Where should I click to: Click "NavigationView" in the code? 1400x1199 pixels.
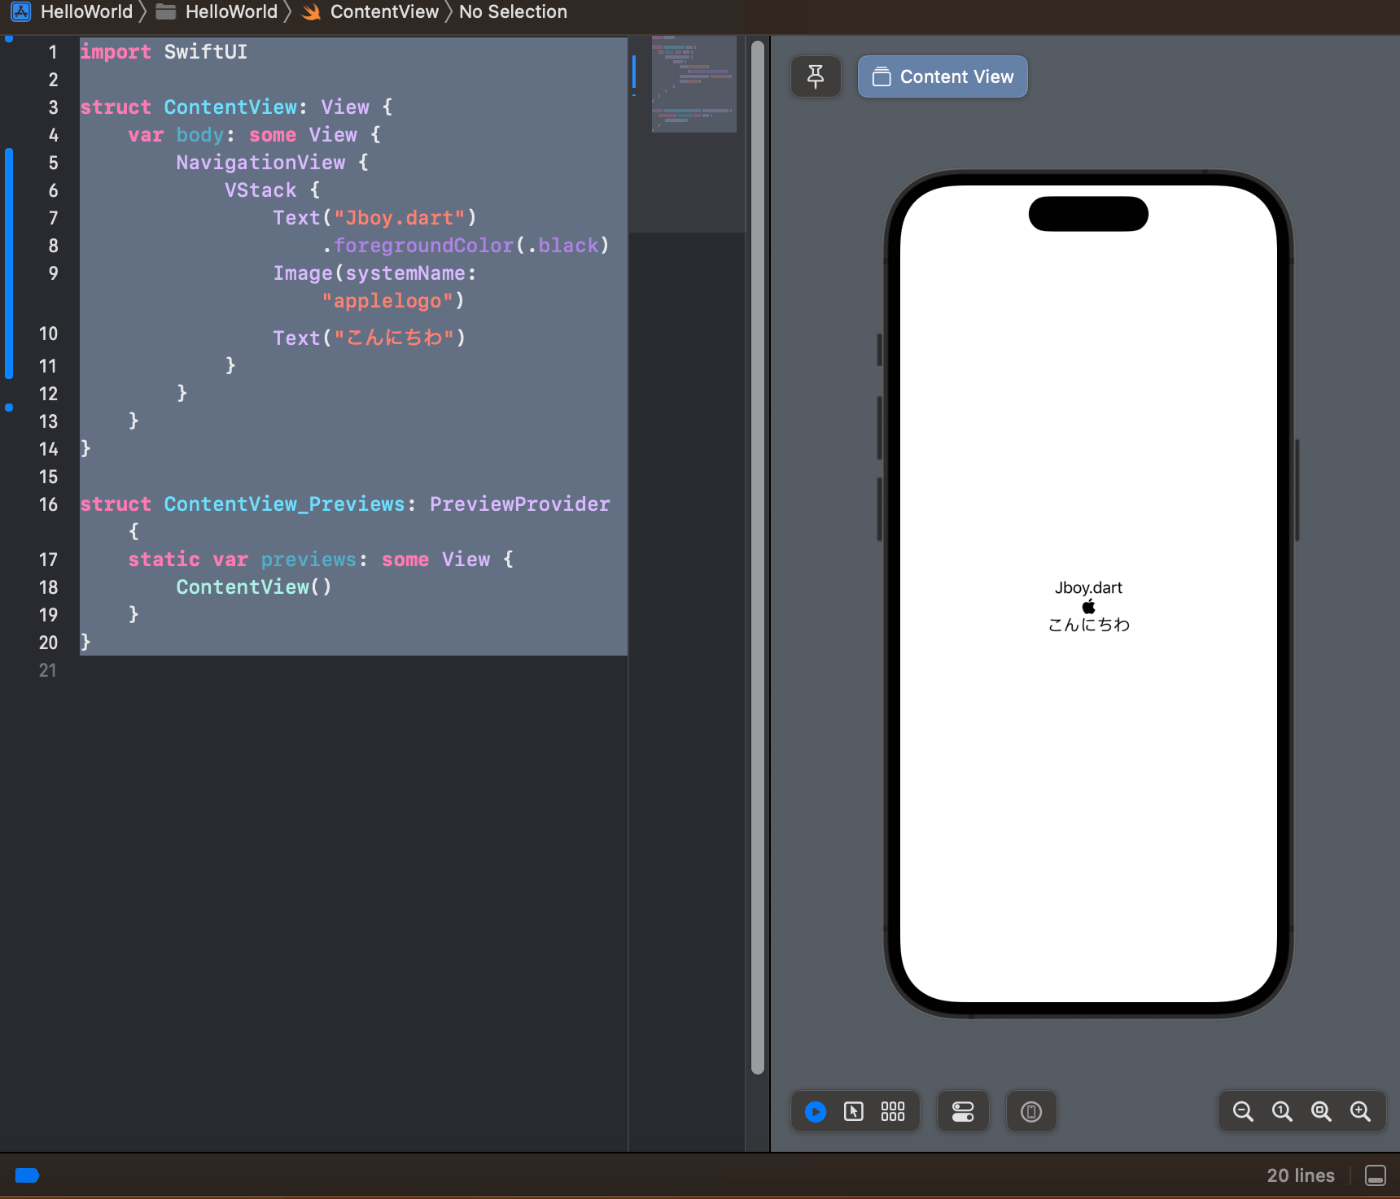click(x=261, y=162)
